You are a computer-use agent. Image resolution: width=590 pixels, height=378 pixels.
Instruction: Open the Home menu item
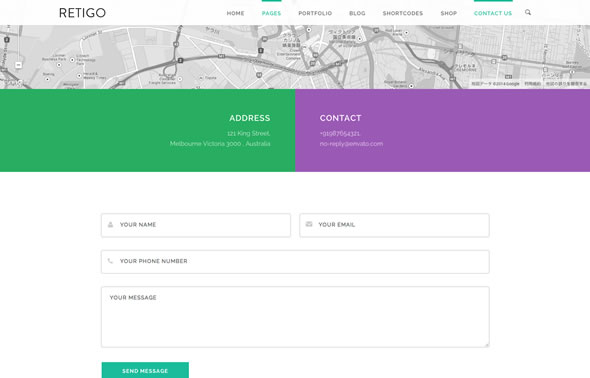click(x=235, y=13)
